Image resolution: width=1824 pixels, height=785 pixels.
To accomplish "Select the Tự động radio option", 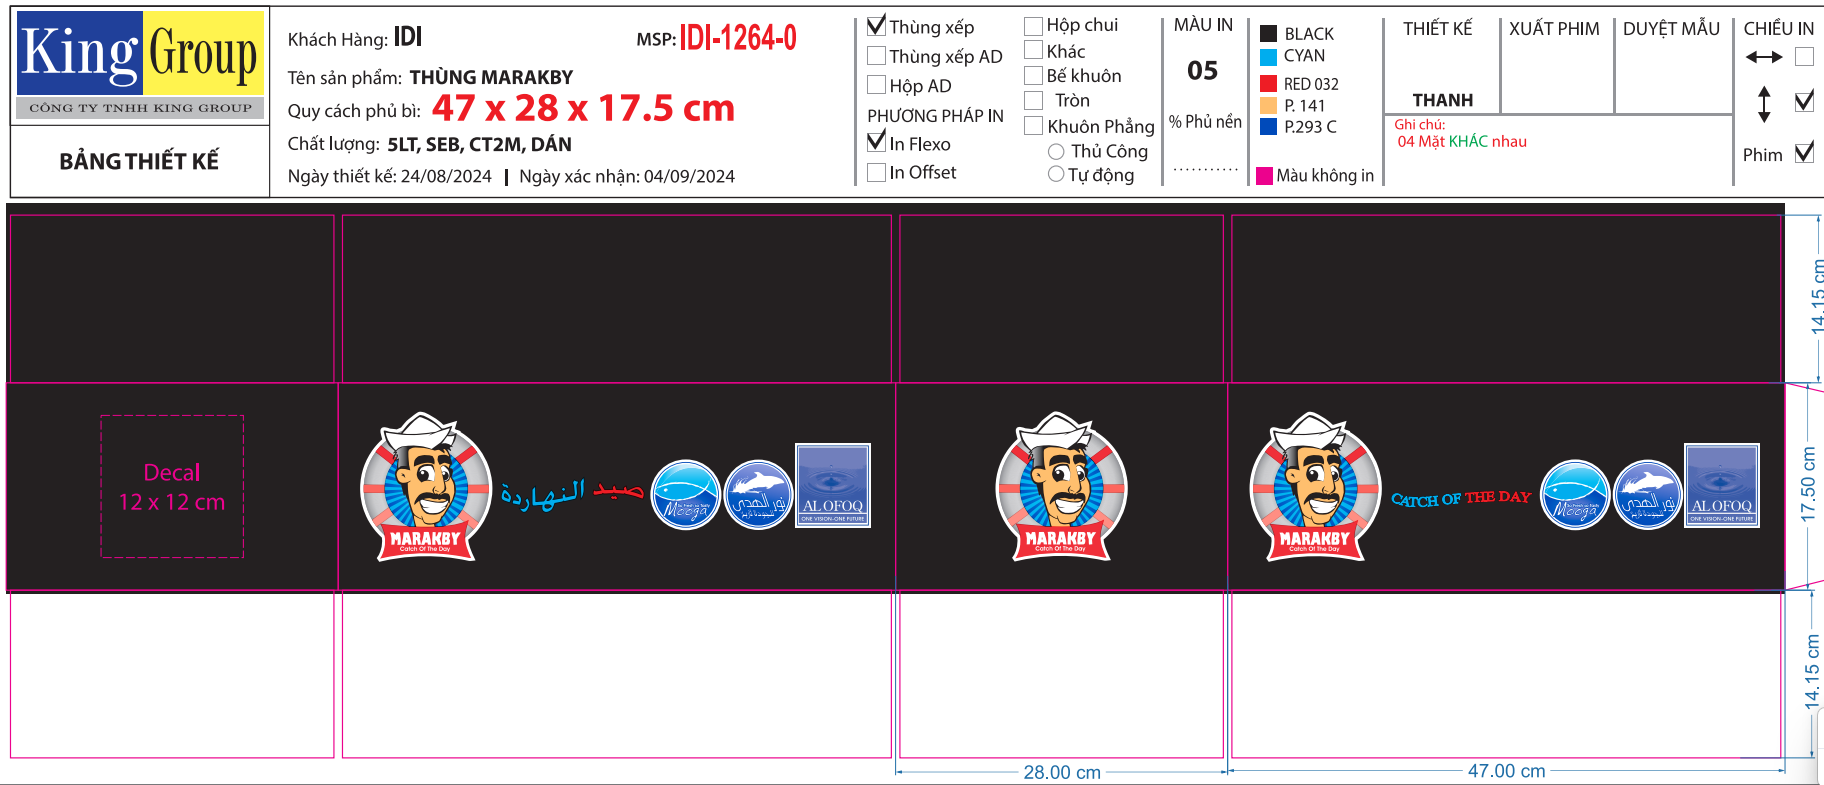I will click(x=1056, y=175).
